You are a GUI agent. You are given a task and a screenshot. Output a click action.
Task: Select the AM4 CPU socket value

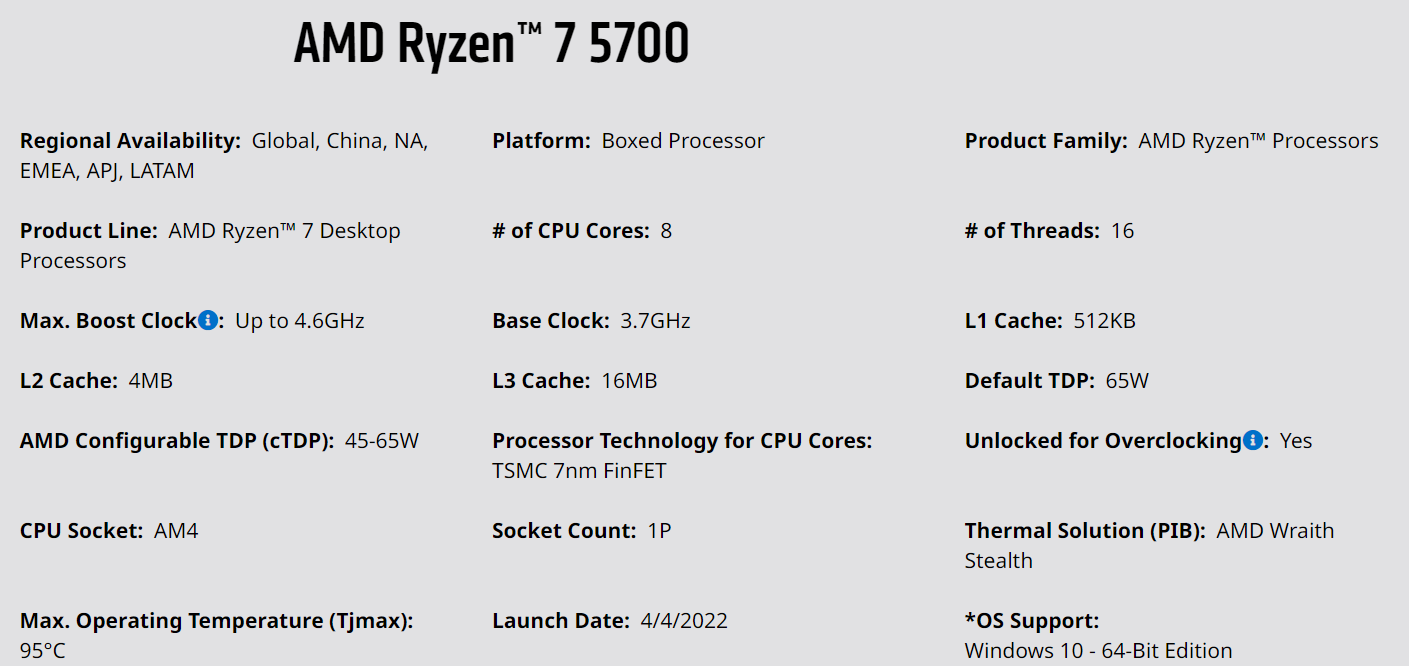click(176, 531)
